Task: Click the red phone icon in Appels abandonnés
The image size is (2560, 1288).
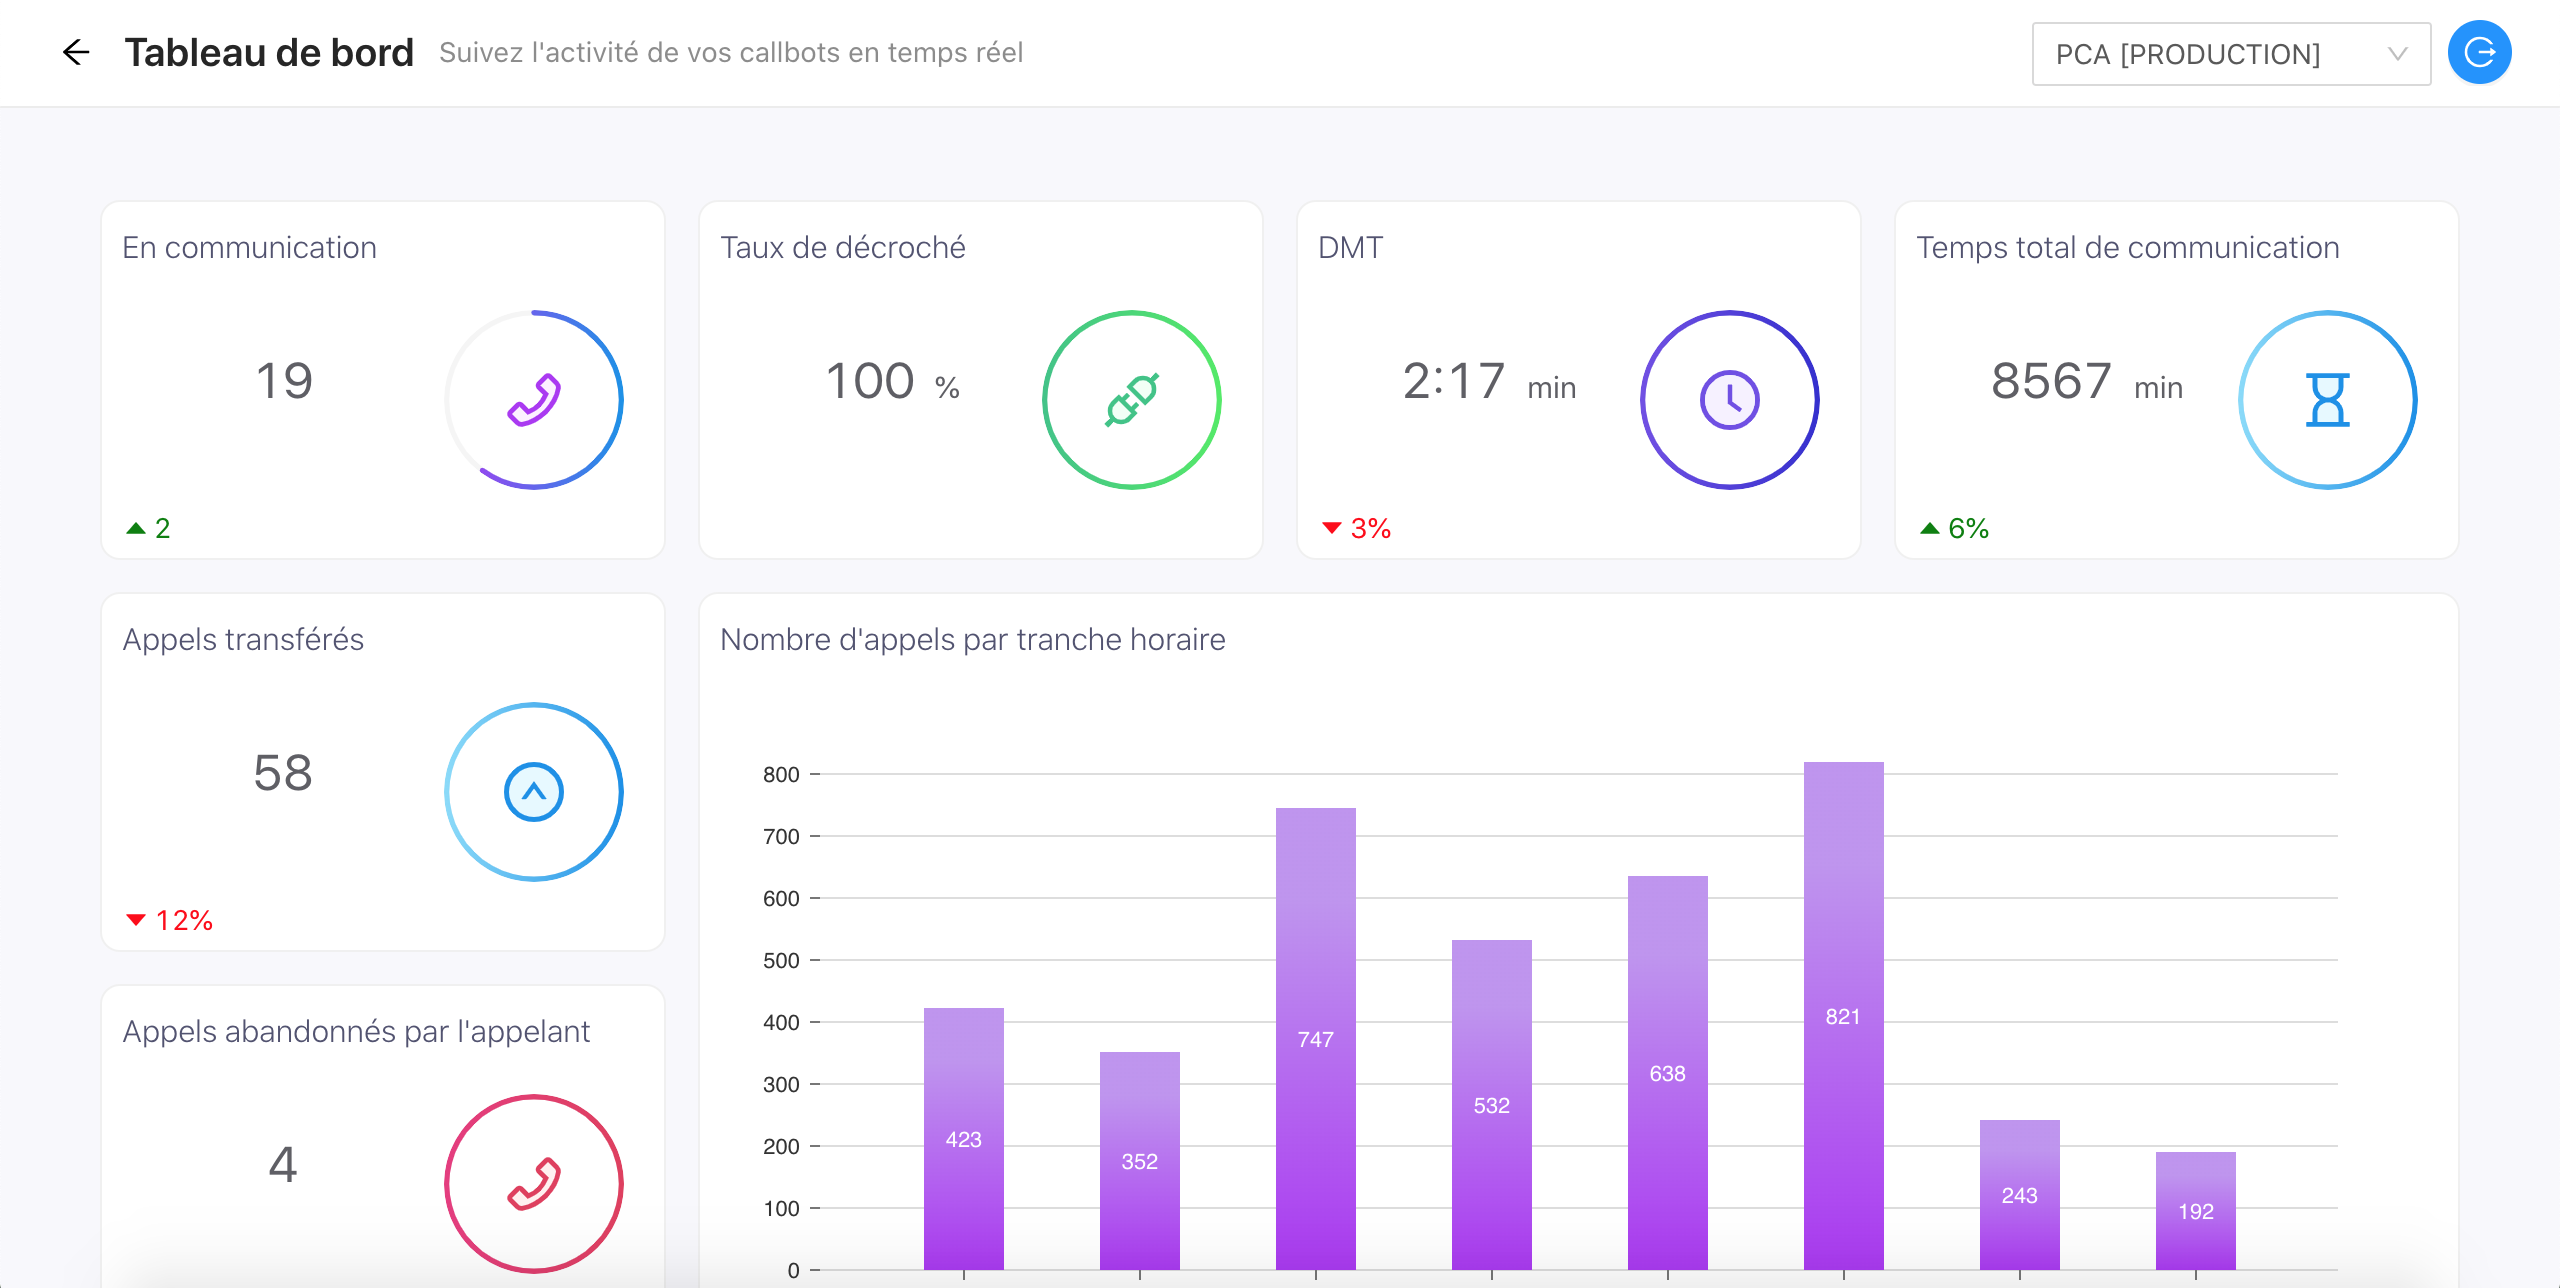Action: [x=534, y=1184]
